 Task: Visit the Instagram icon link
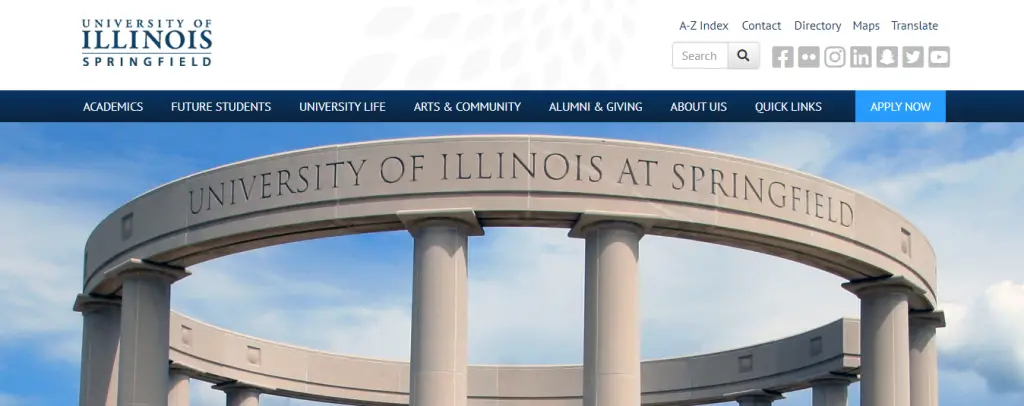[835, 57]
